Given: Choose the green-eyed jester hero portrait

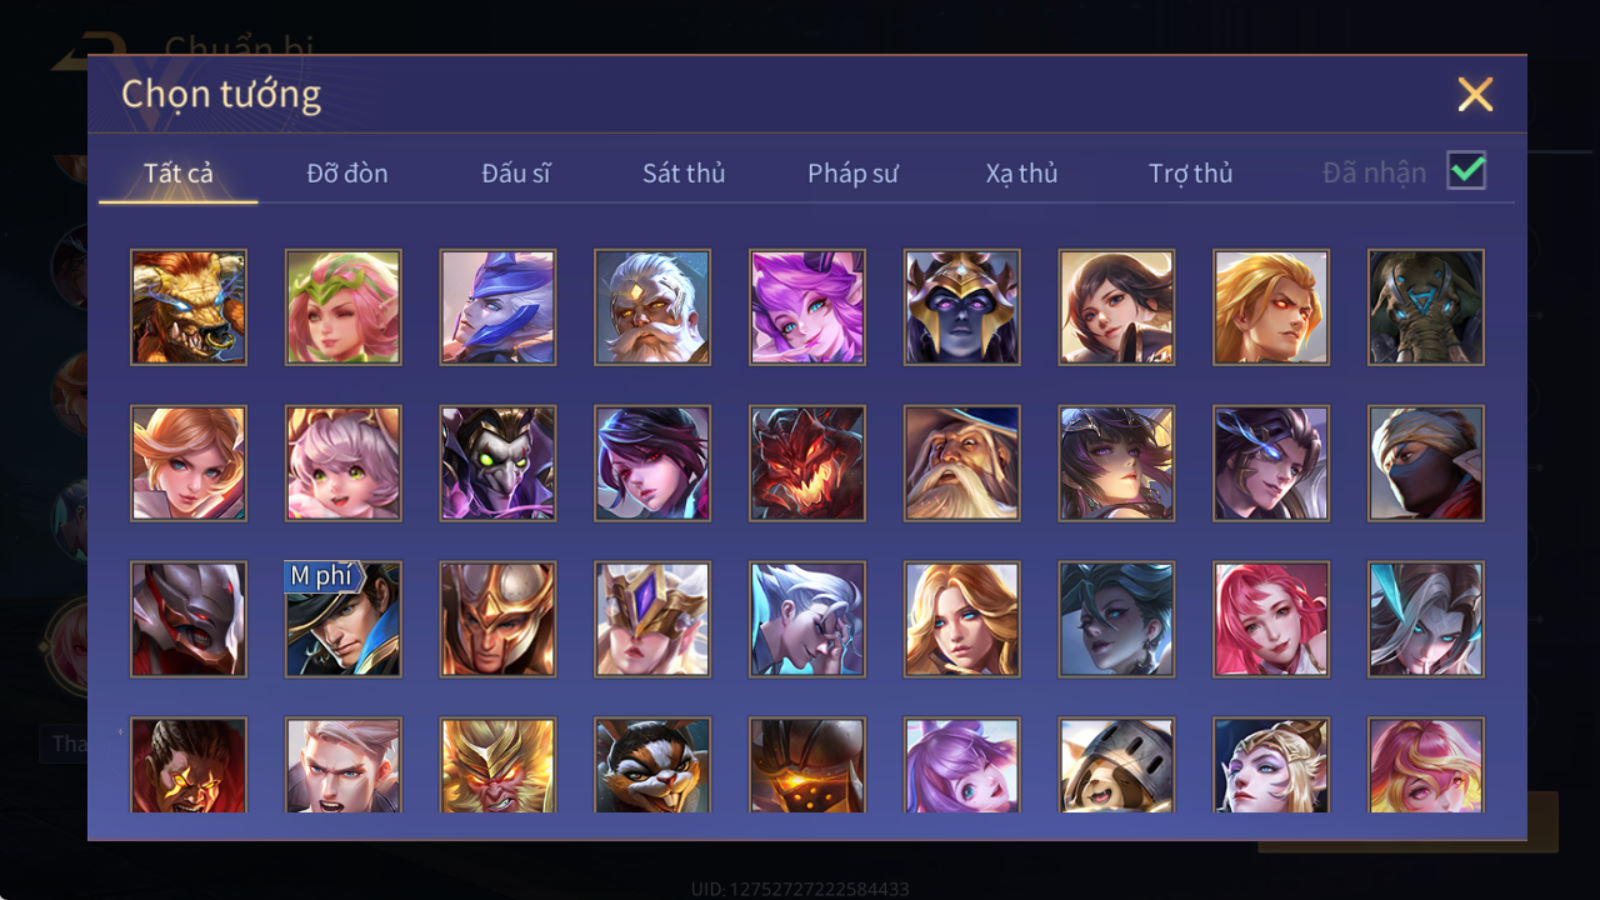Looking at the screenshot, I should click(x=498, y=463).
